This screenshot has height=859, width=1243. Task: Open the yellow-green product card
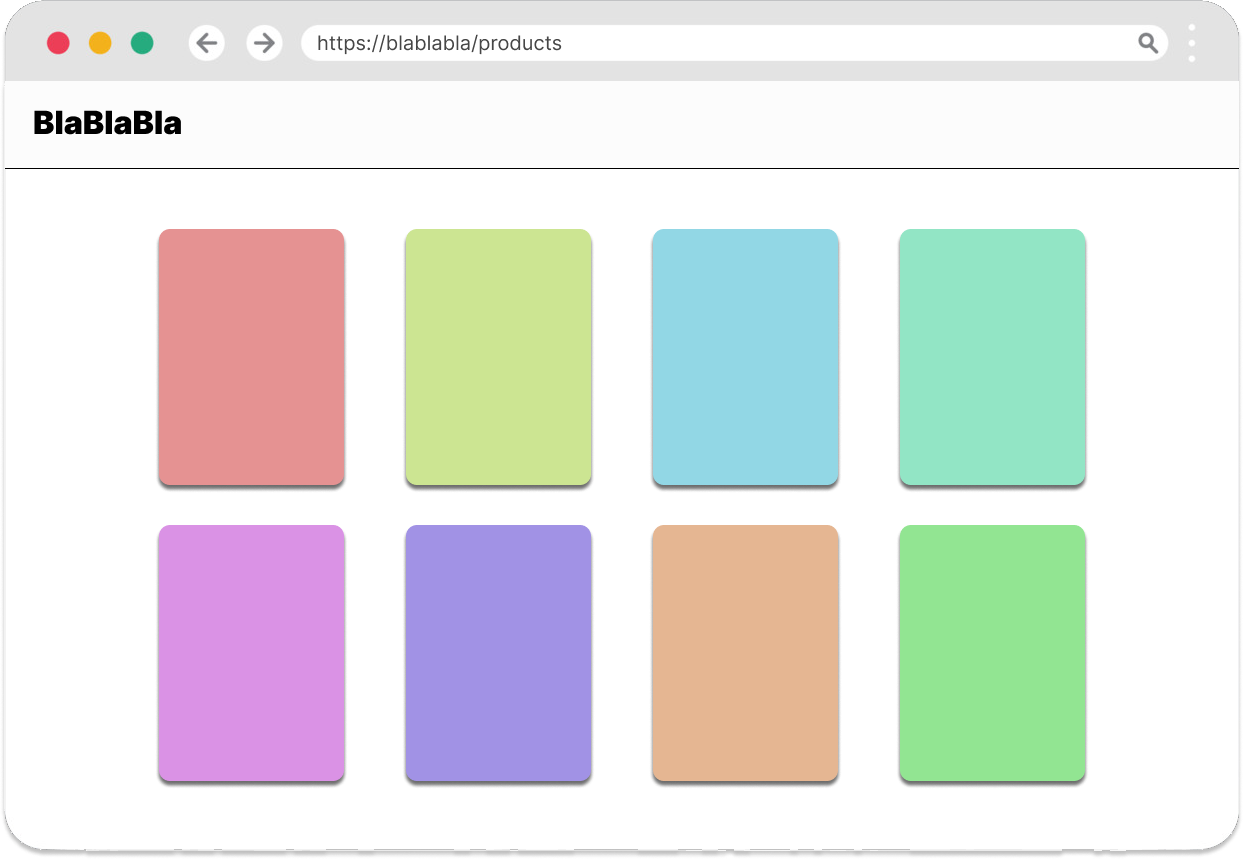pos(498,357)
